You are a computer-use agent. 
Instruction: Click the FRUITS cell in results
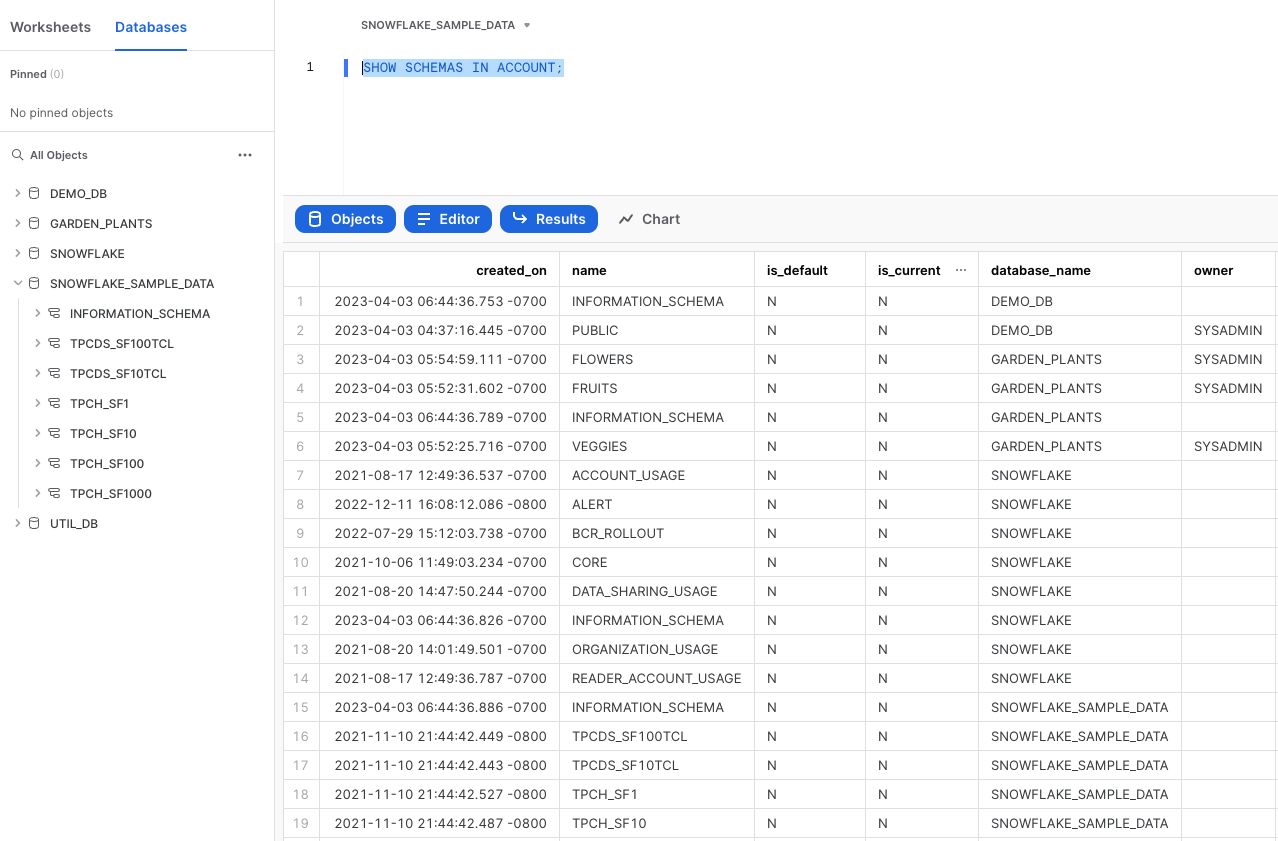(x=656, y=388)
